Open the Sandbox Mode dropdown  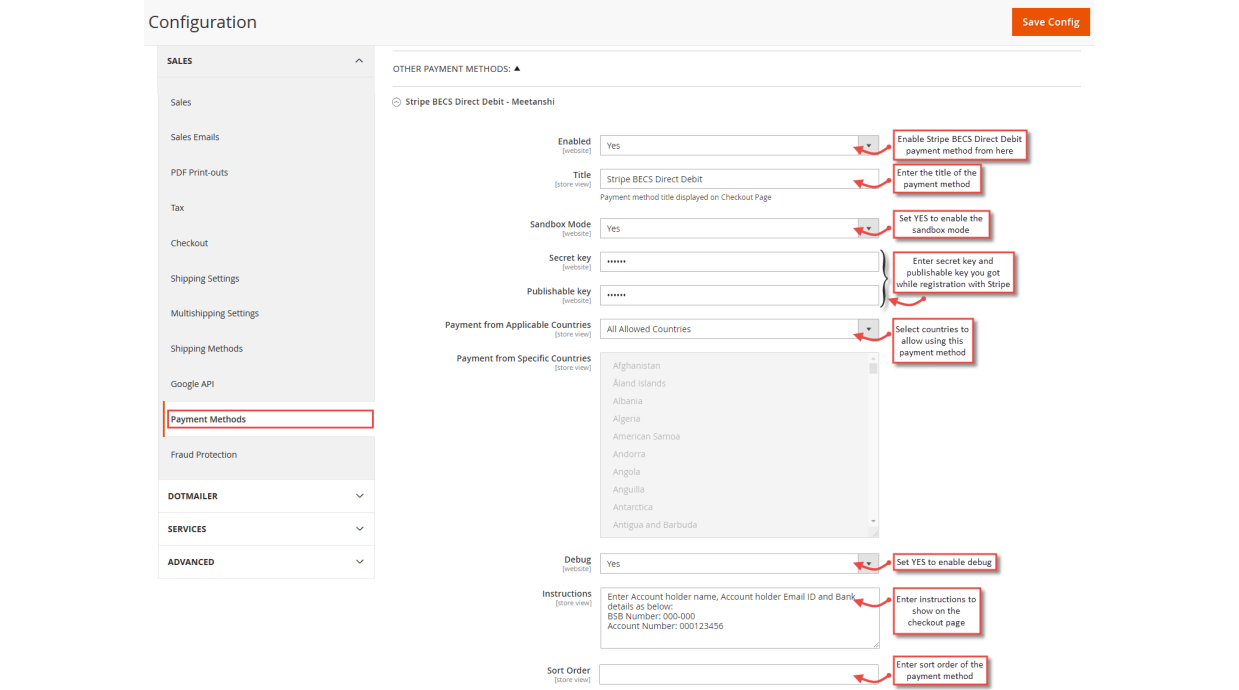tap(739, 228)
